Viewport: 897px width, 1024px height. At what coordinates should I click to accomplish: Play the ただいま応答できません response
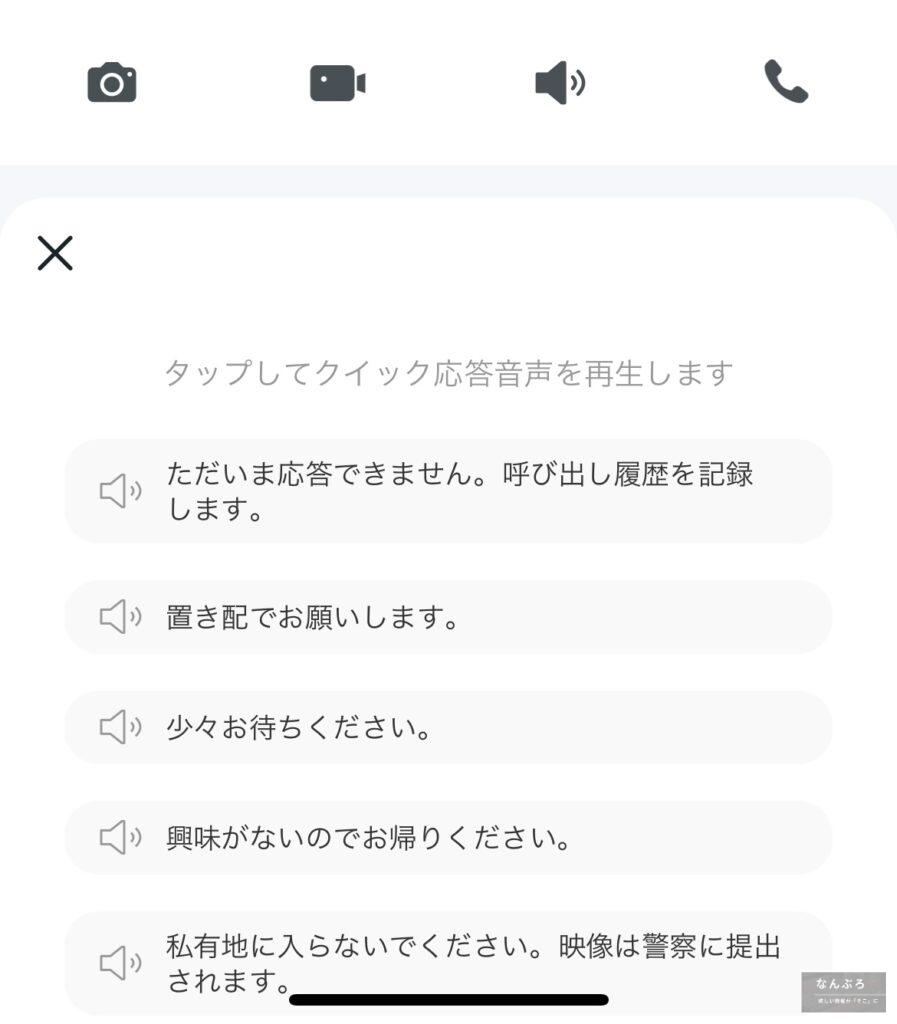(460, 491)
